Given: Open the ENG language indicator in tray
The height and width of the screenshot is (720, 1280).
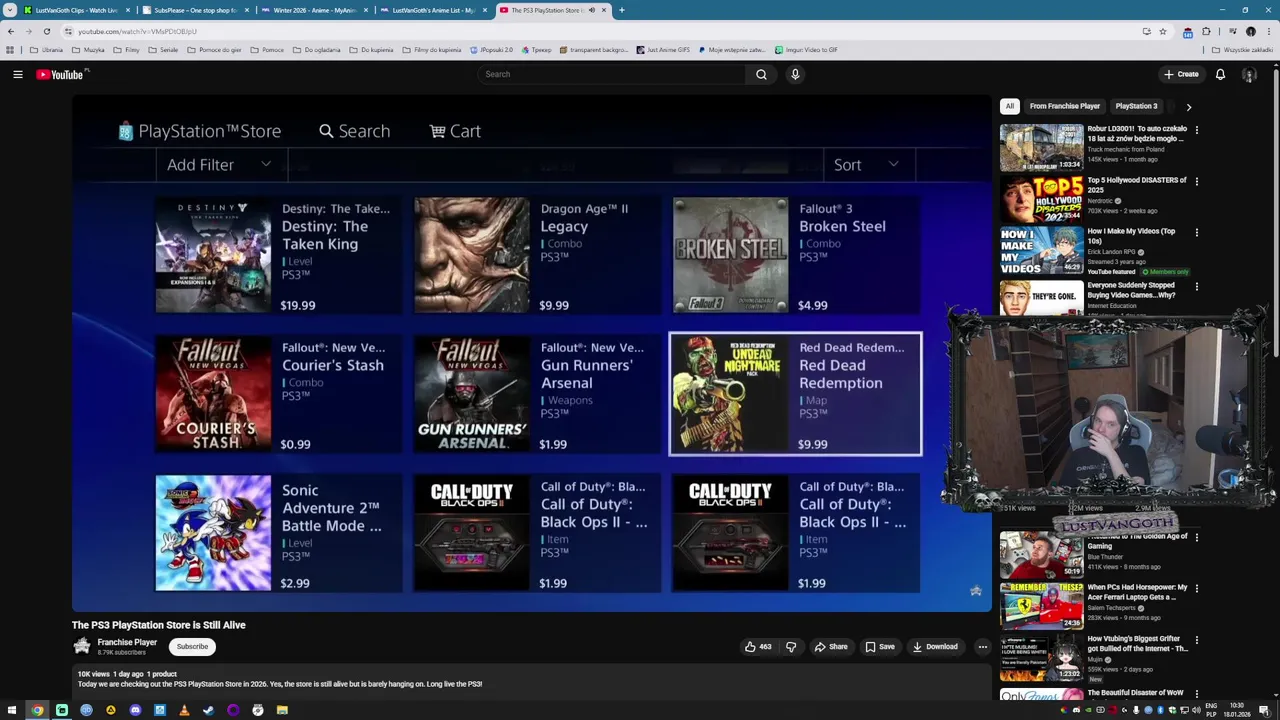Looking at the screenshot, I should coord(1211,710).
